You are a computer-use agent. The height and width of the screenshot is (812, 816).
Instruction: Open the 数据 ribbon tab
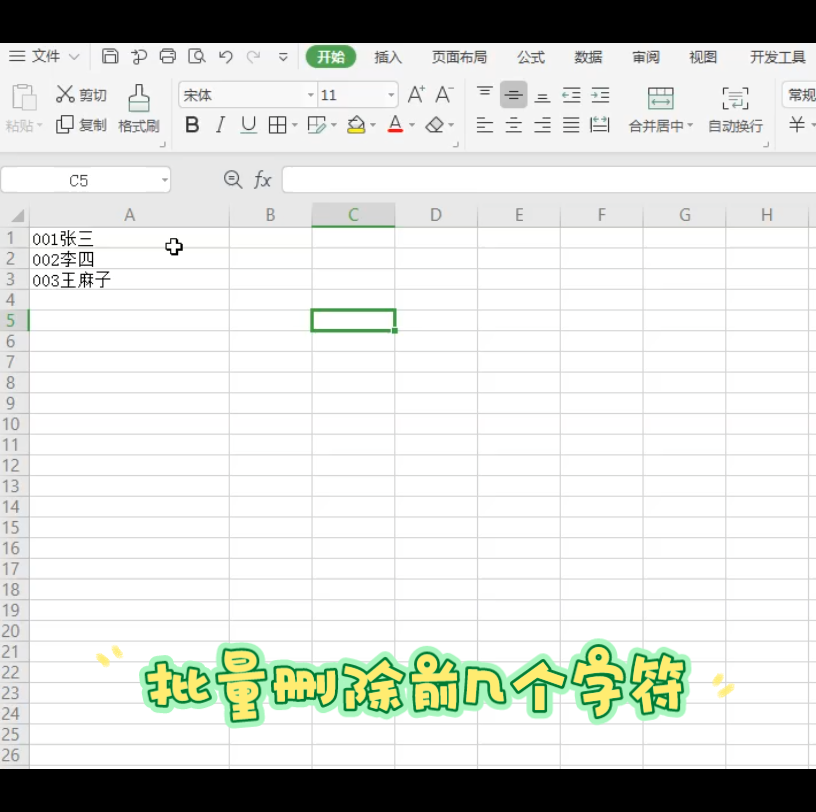pyautogui.click(x=589, y=57)
